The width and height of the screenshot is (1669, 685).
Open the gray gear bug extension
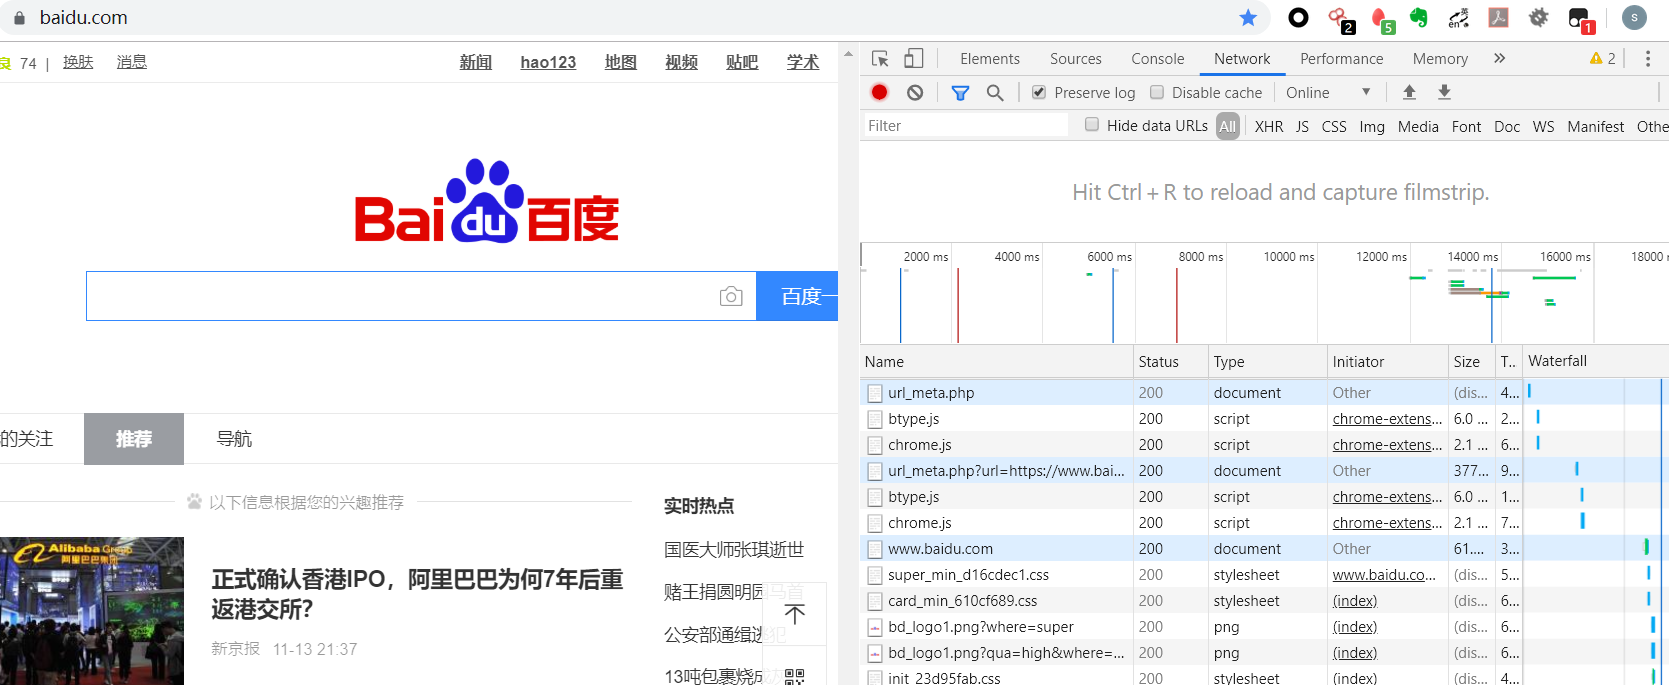pyautogui.click(x=1539, y=17)
